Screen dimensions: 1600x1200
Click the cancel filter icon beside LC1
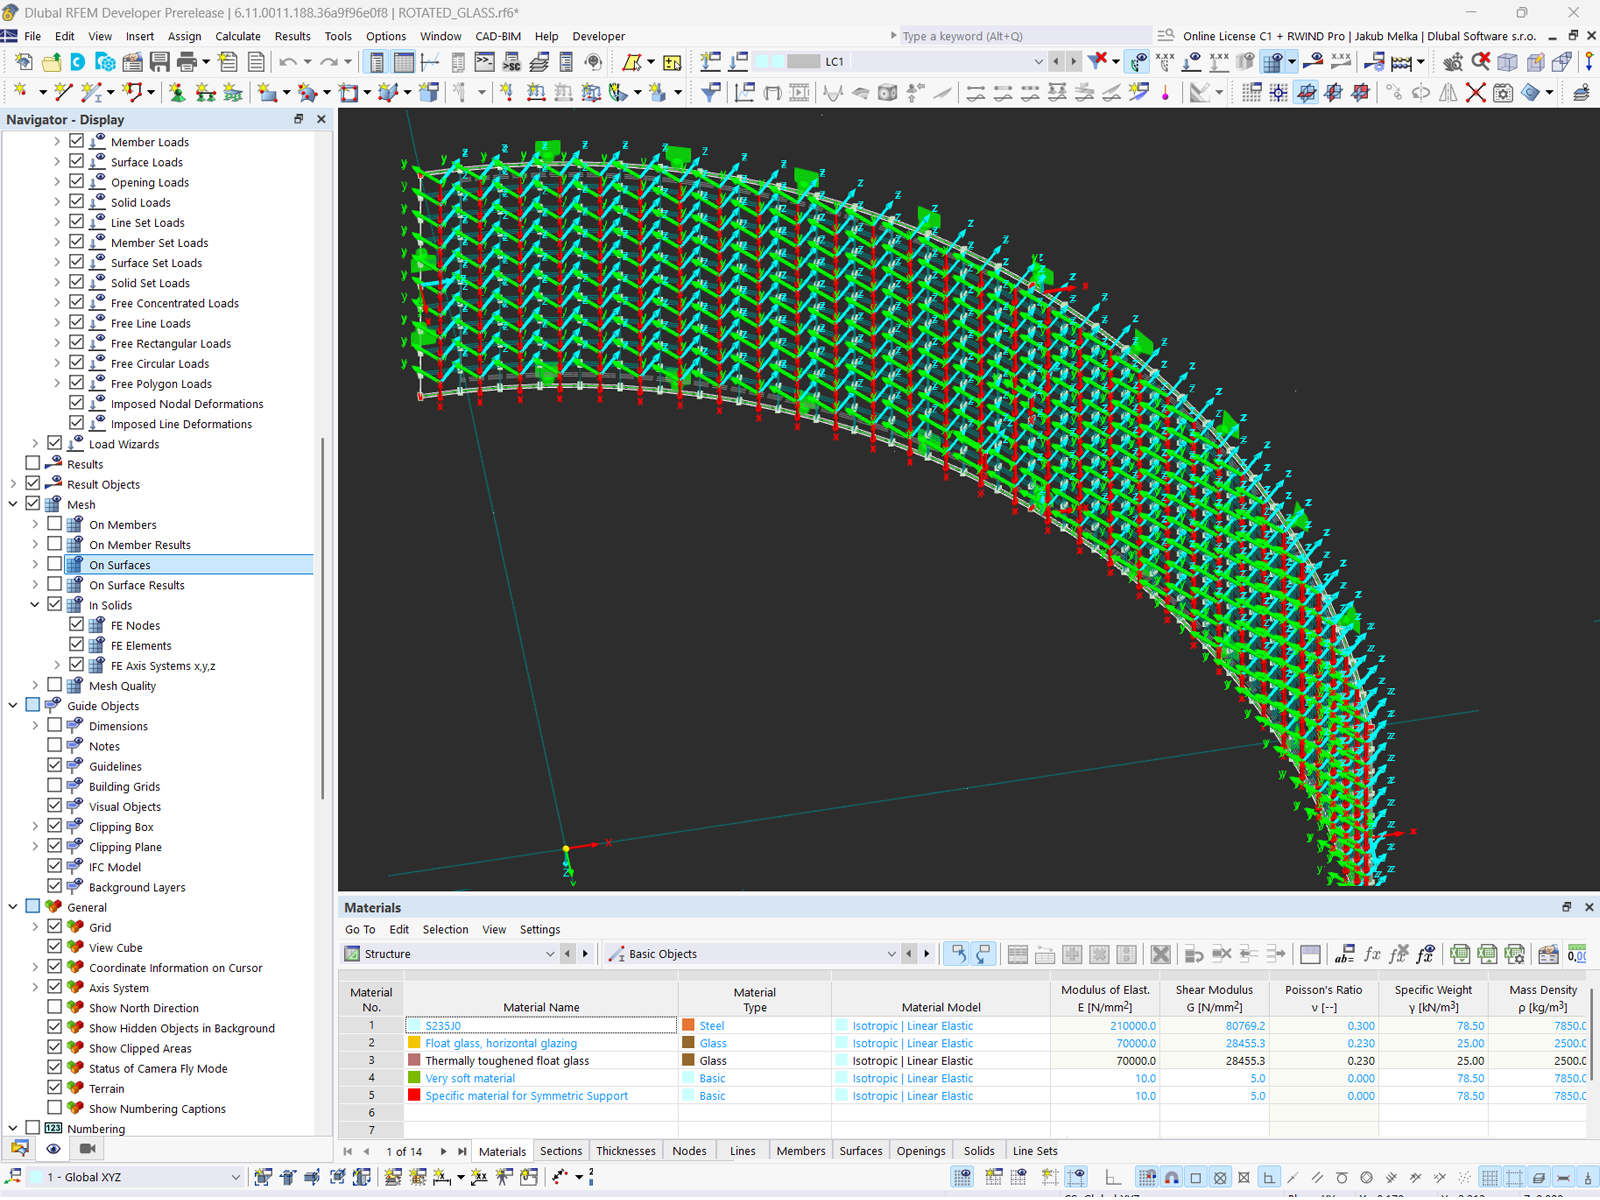point(1098,62)
